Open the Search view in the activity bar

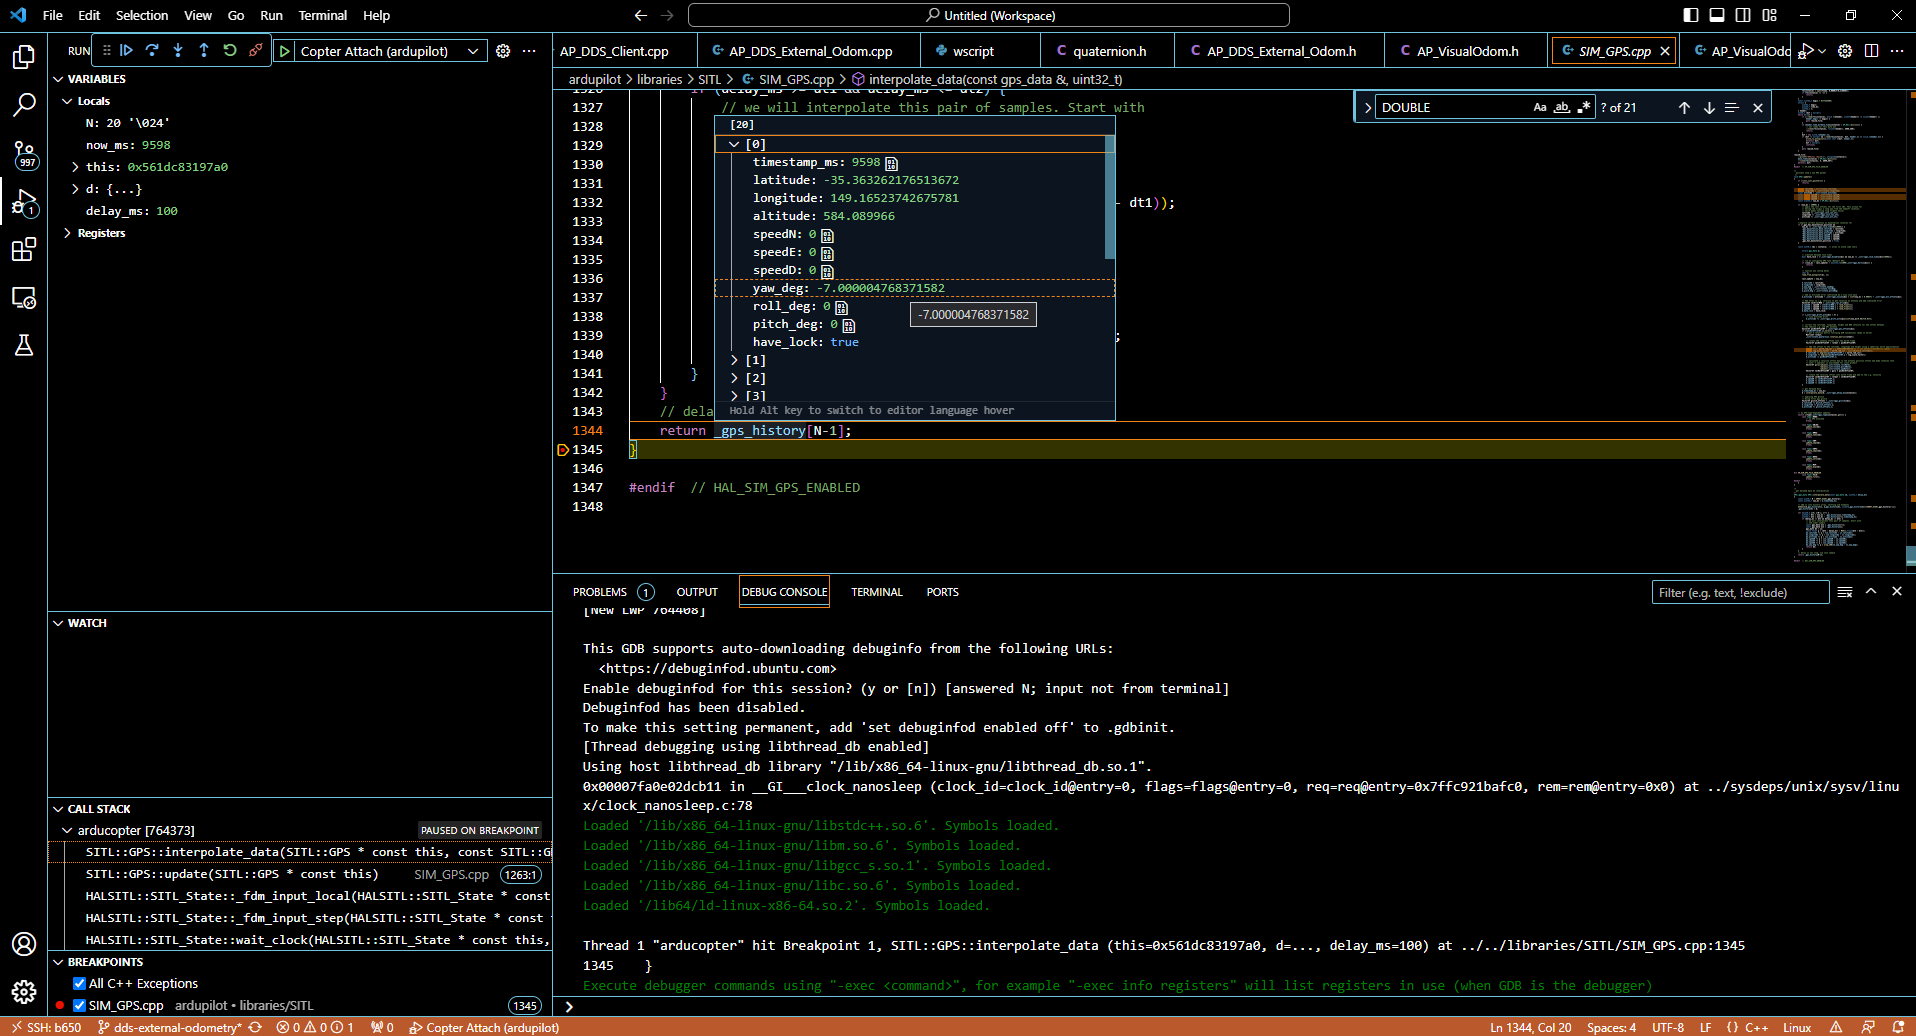click(x=24, y=104)
